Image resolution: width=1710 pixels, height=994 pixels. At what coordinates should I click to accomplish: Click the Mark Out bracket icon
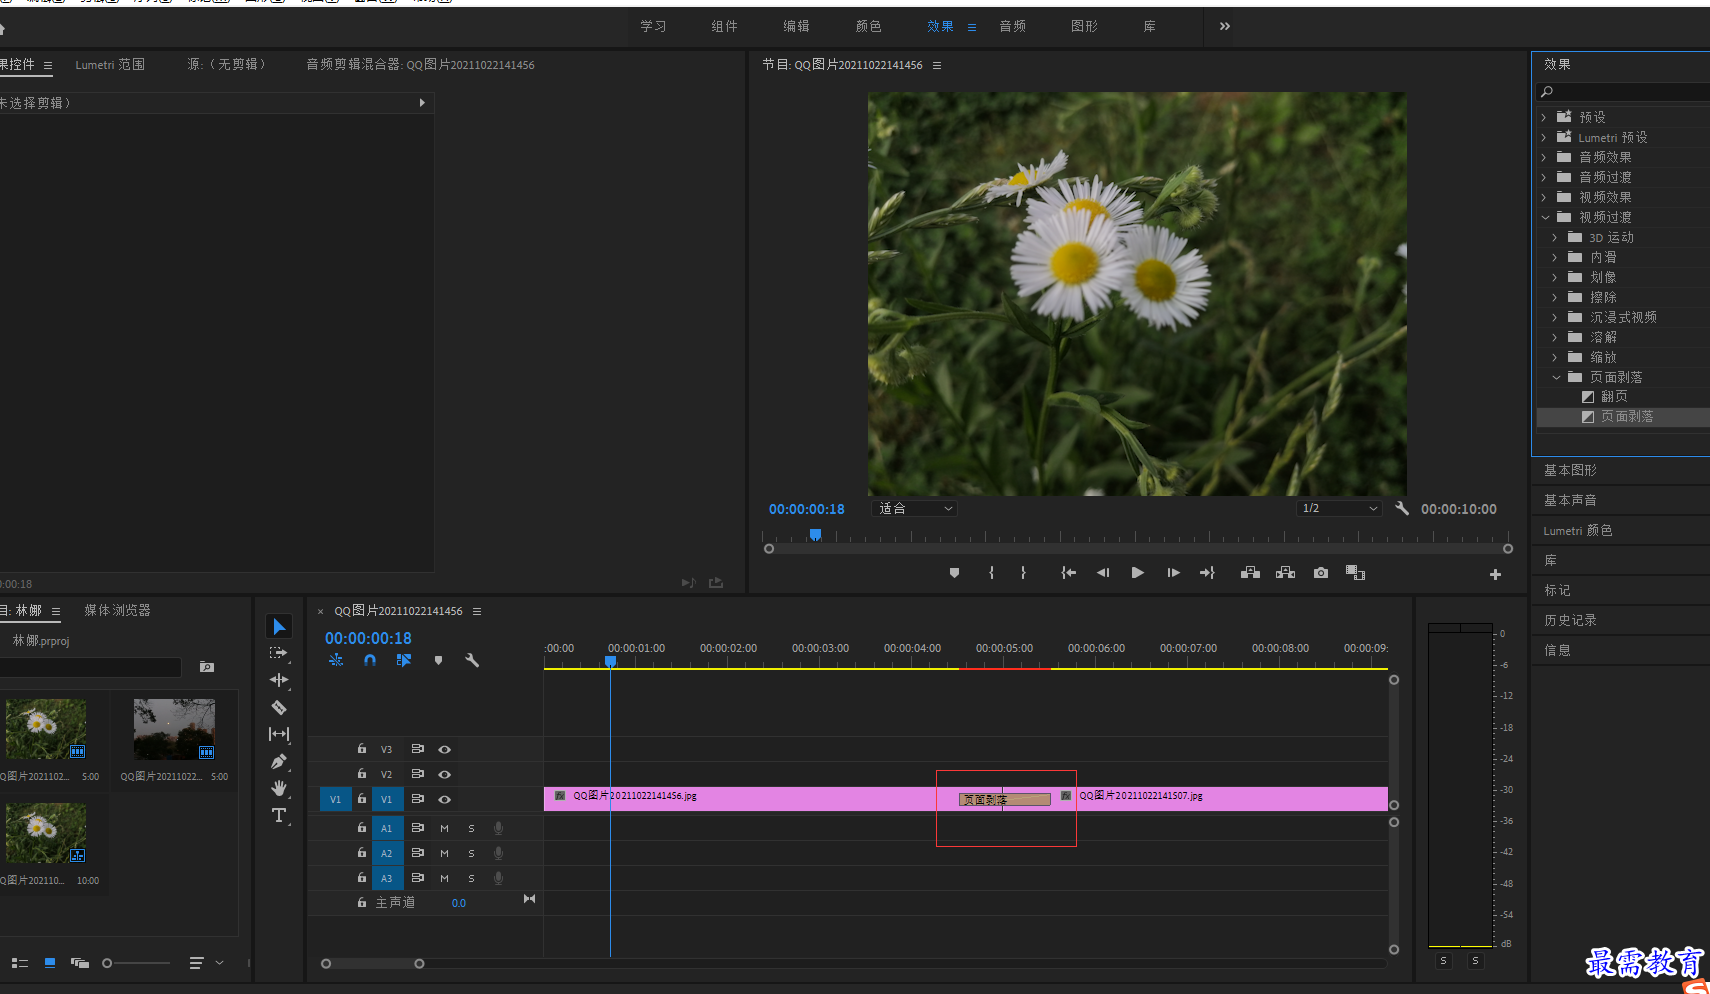coord(1023,573)
